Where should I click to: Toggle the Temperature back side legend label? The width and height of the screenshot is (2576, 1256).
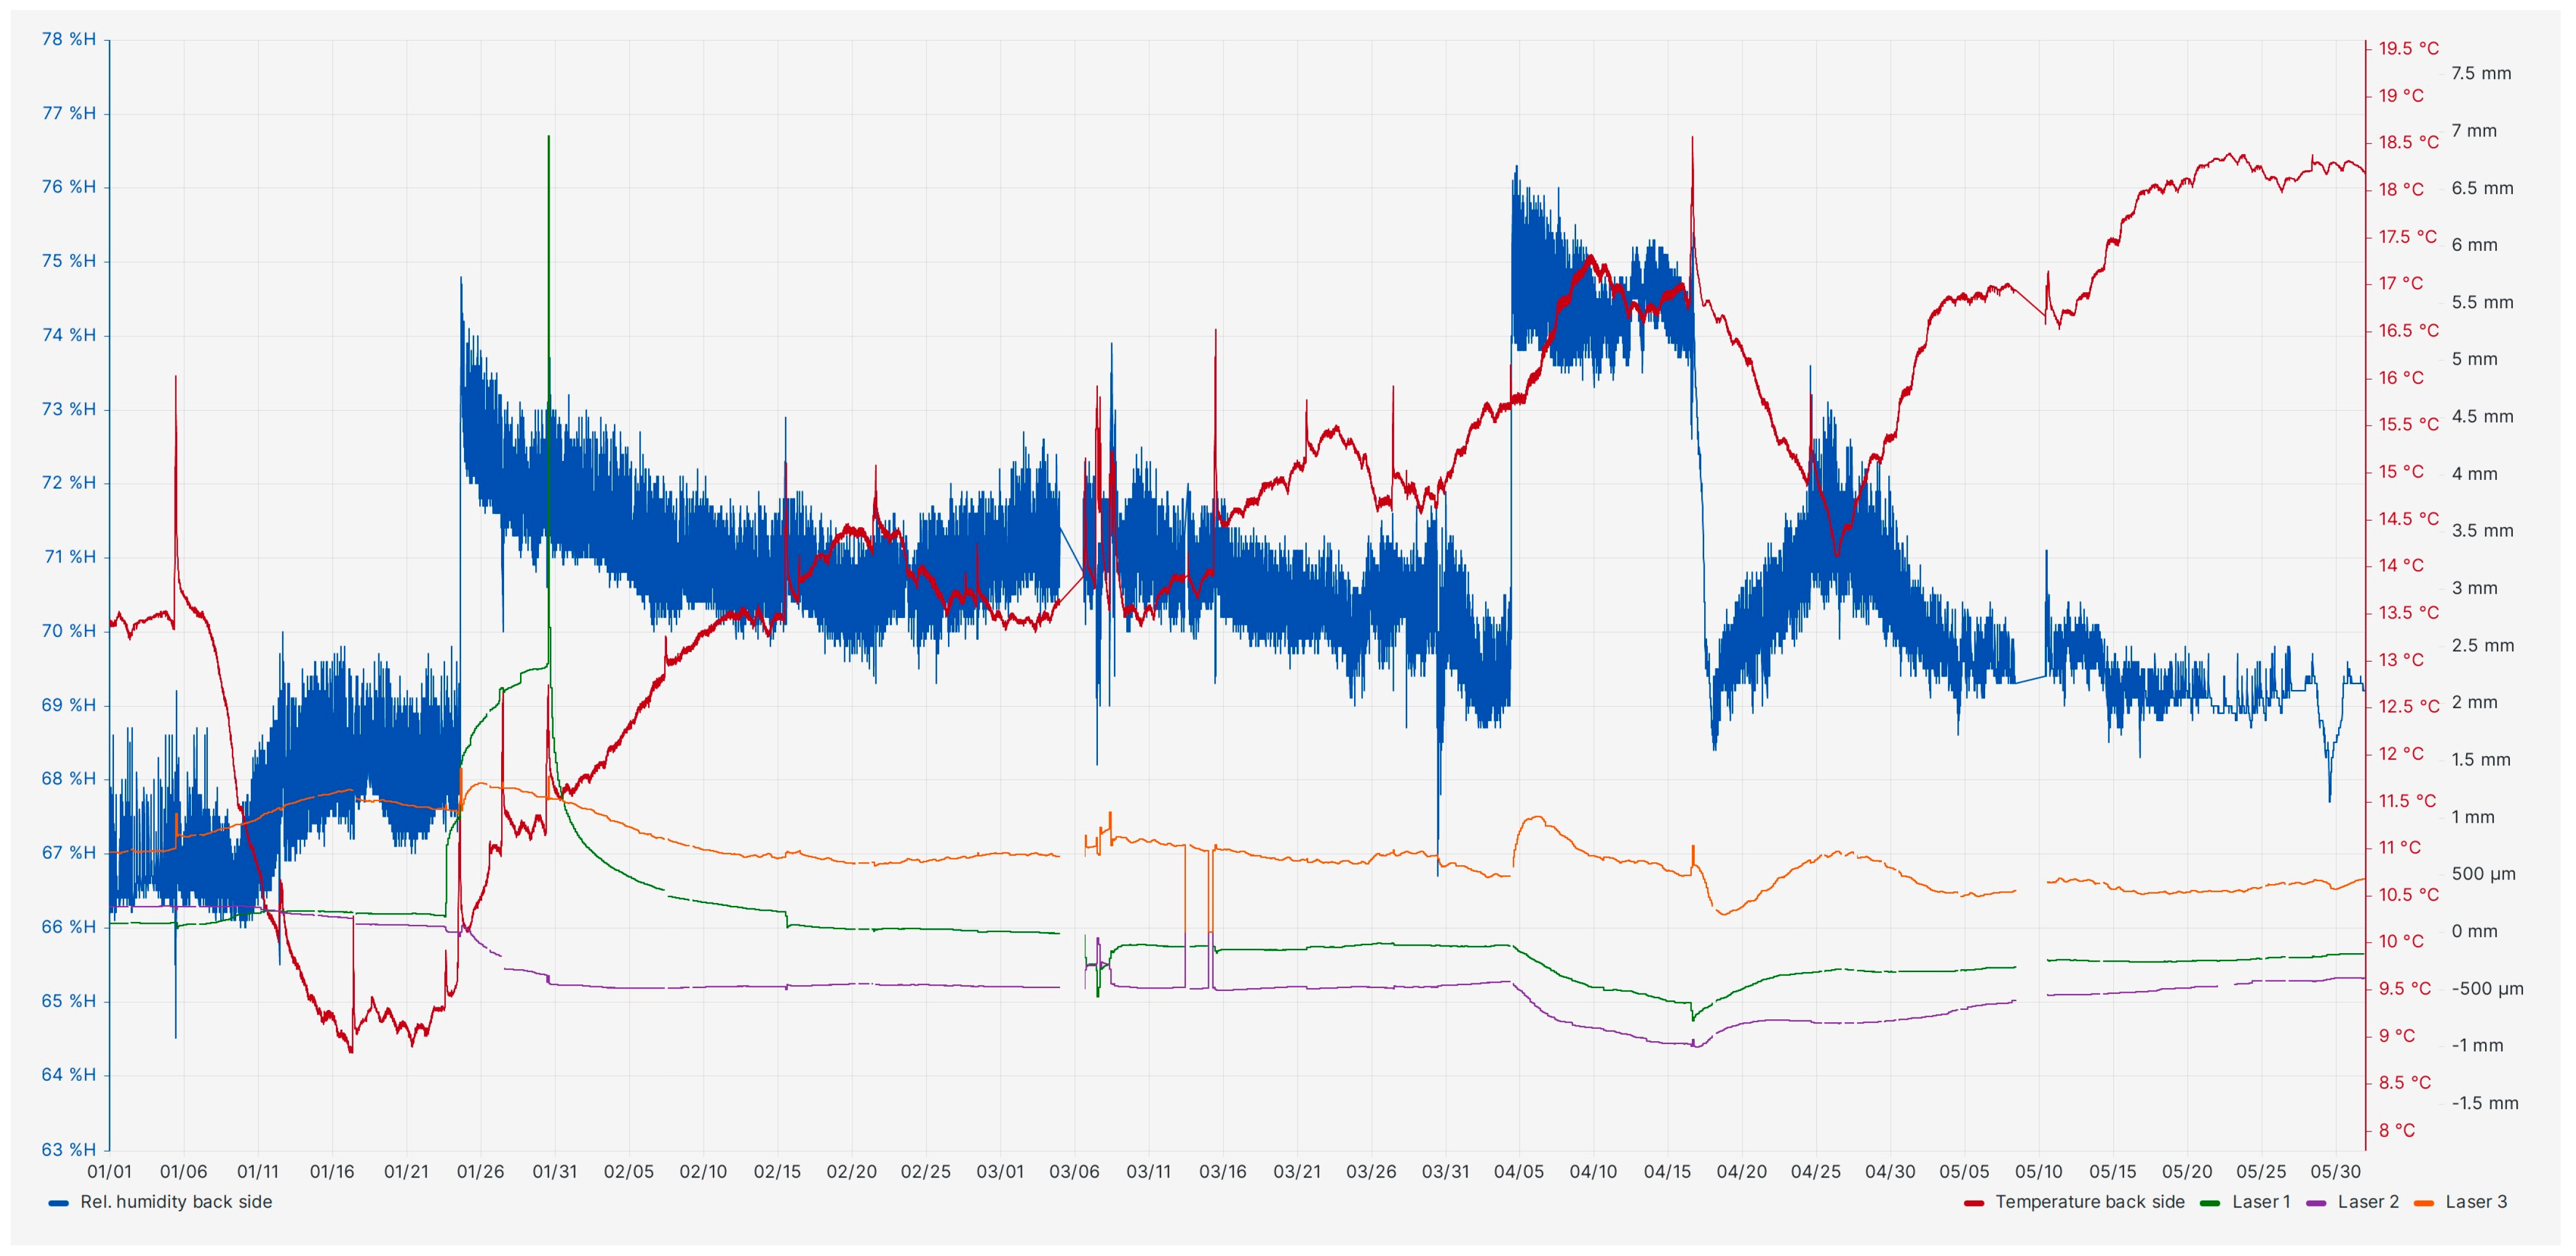click(x=2089, y=1202)
